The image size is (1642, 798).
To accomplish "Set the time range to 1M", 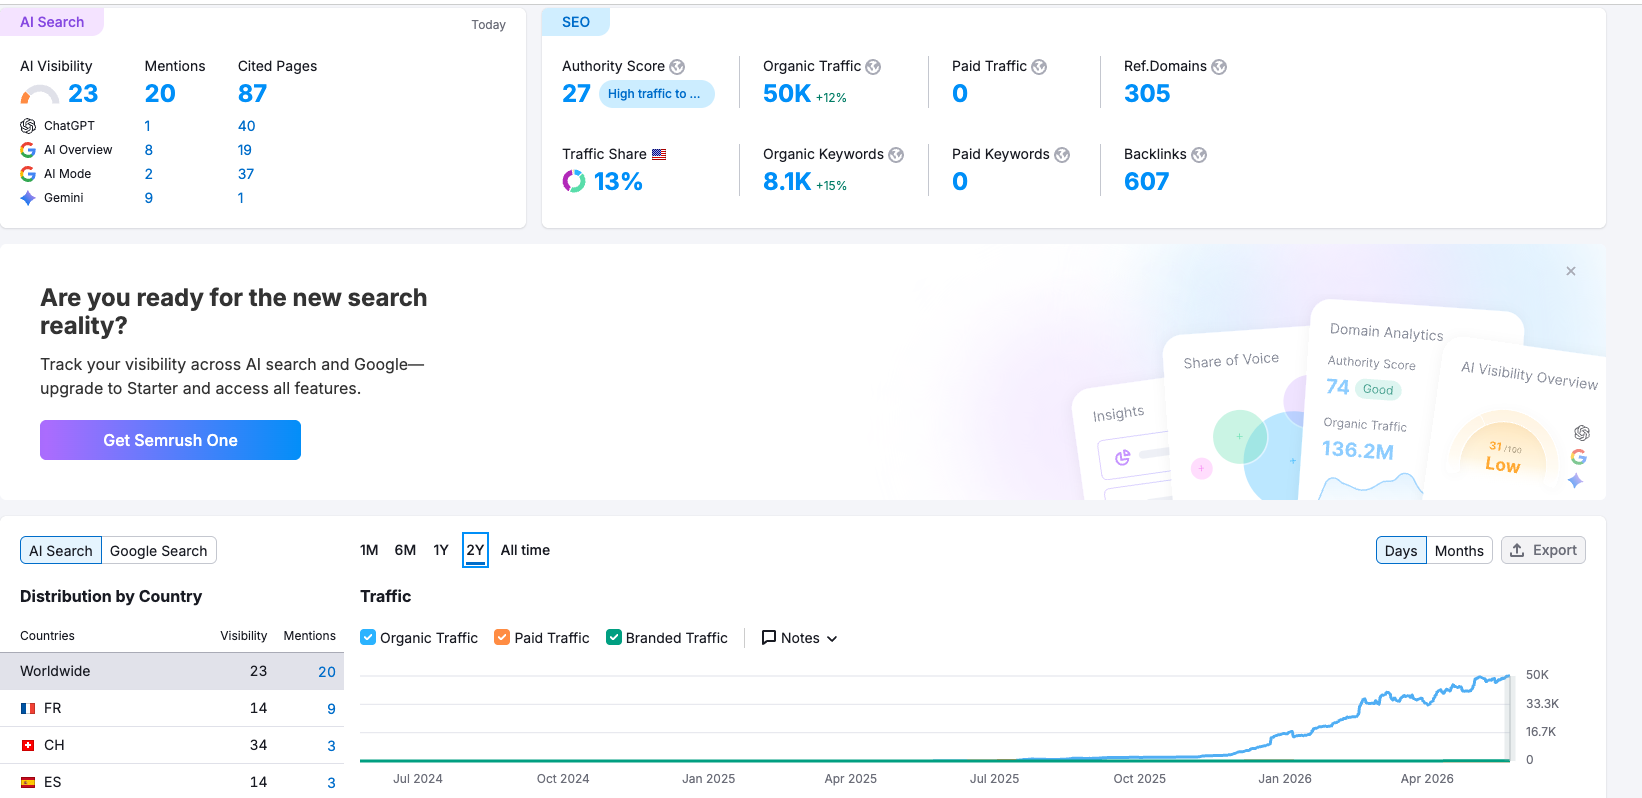I will coord(369,550).
